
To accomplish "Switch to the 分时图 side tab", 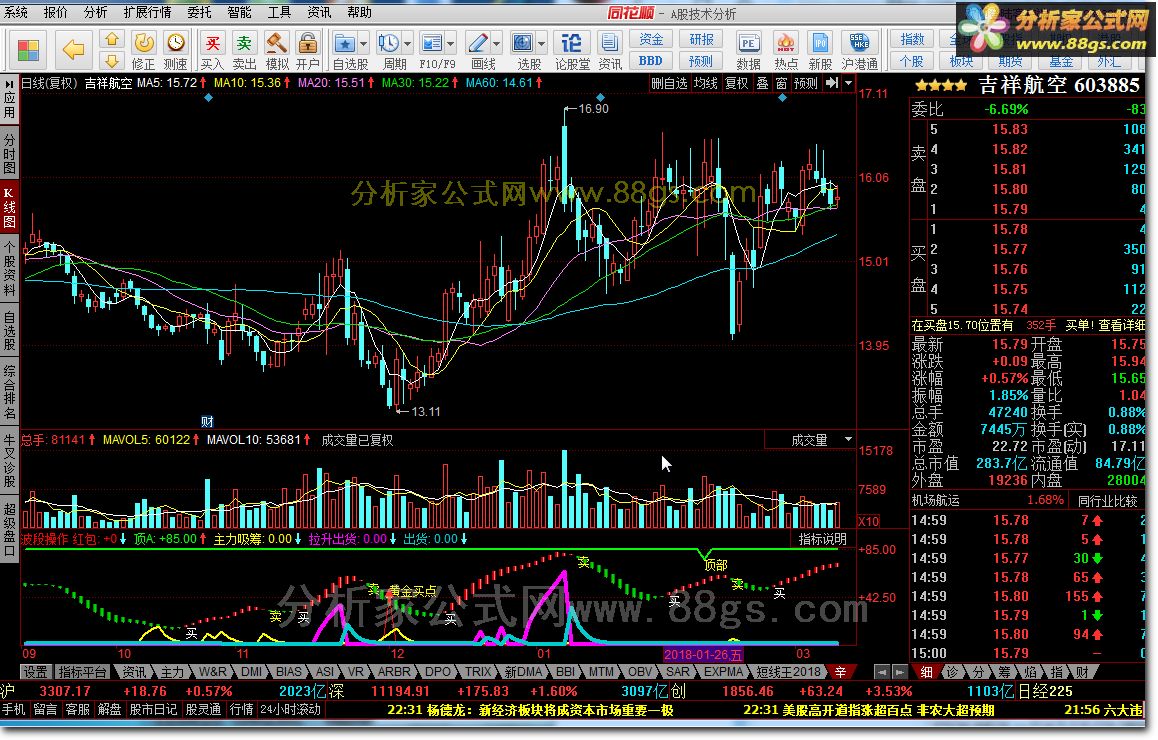I will coord(10,154).
